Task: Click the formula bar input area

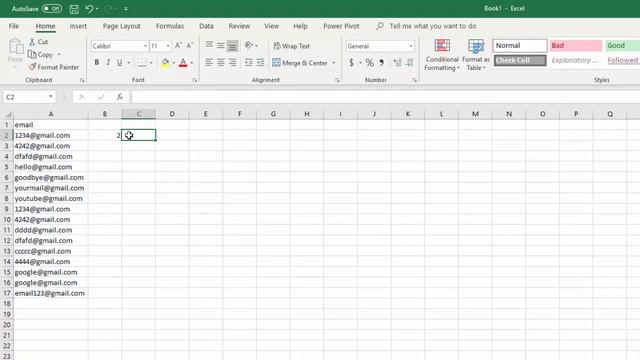Action: pos(385,97)
